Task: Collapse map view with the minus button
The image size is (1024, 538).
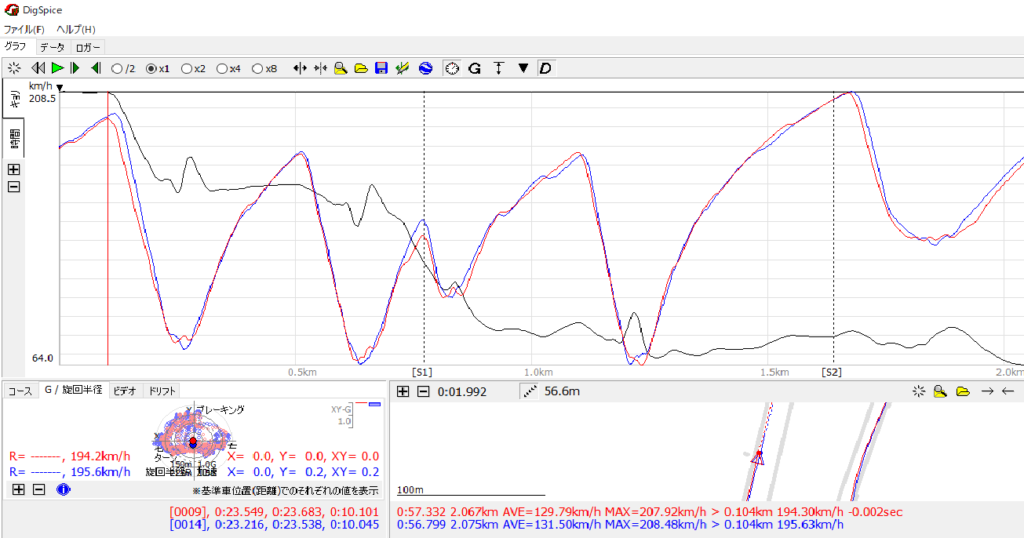Action: [423, 392]
